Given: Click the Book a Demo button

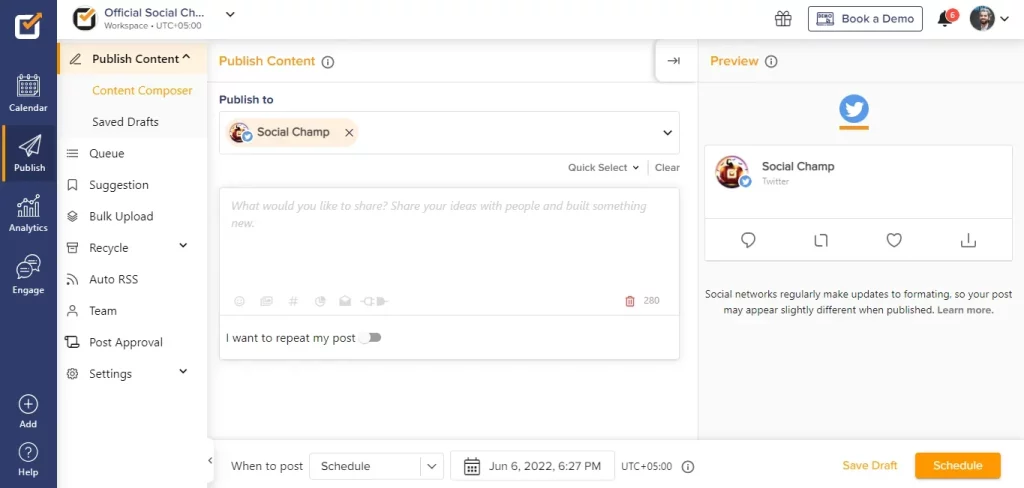Looking at the screenshot, I should click(x=865, y=19).
